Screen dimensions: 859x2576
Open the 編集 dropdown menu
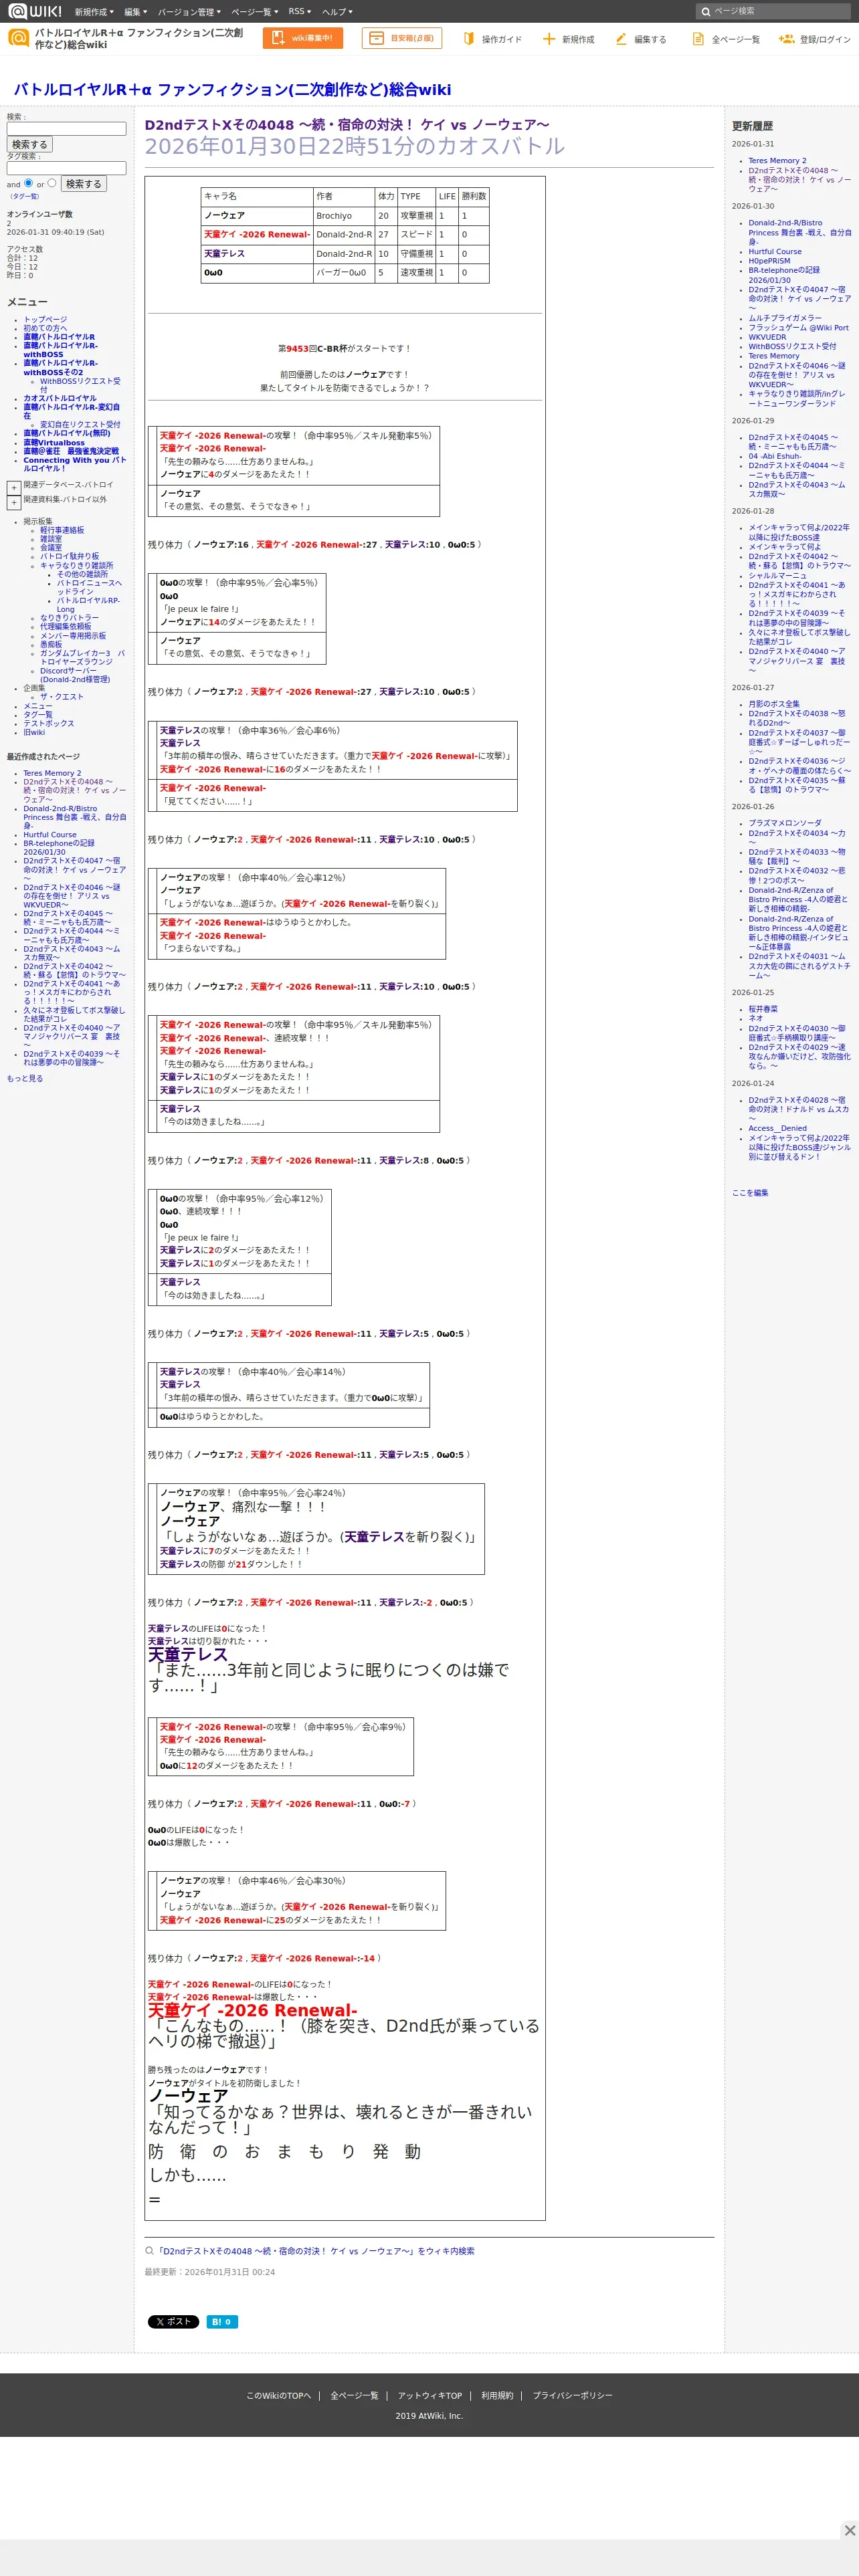(135, 12)
